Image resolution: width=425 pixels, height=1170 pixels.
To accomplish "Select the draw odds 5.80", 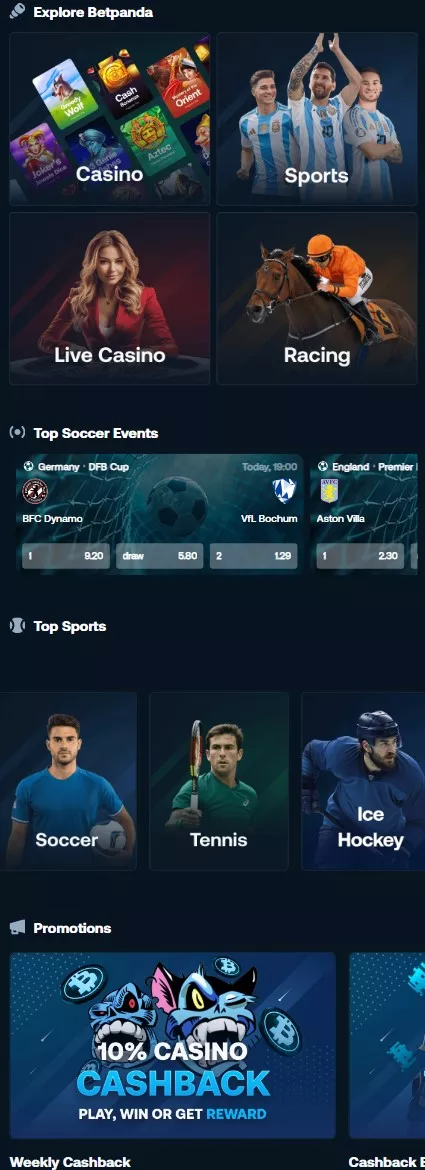I will coord(160,556).
